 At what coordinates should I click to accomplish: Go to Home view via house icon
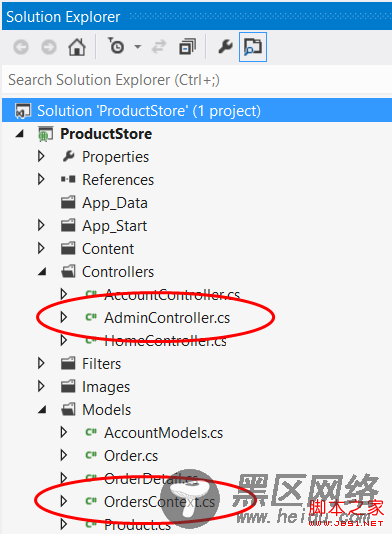tap(77, 47)
